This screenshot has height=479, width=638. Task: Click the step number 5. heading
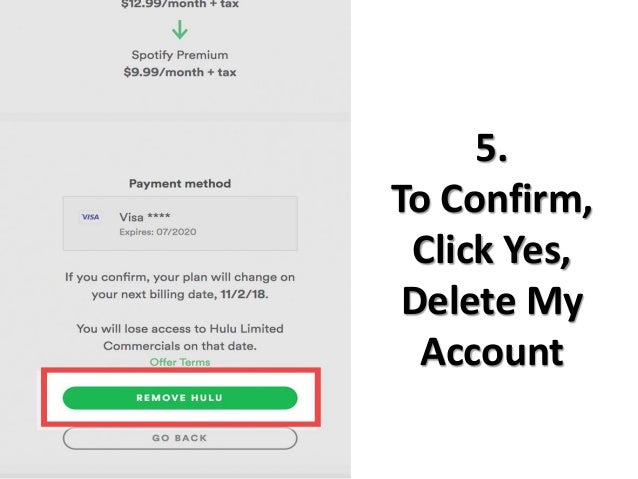click(x=492, y=148)
